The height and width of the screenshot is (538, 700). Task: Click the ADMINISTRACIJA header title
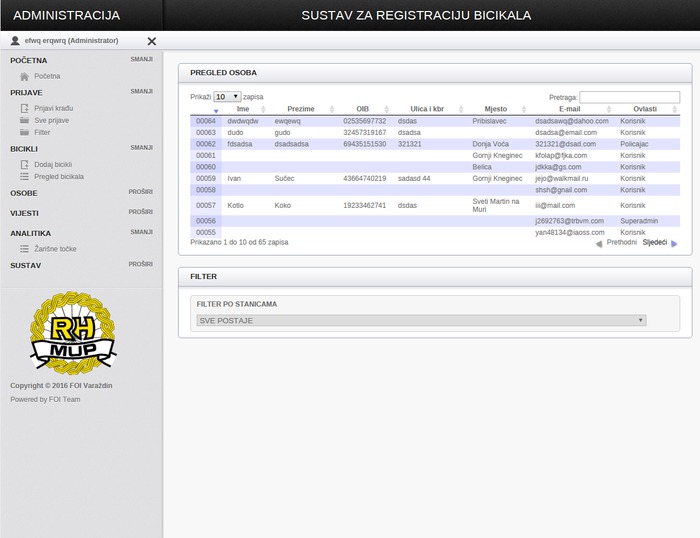[67, 16]
